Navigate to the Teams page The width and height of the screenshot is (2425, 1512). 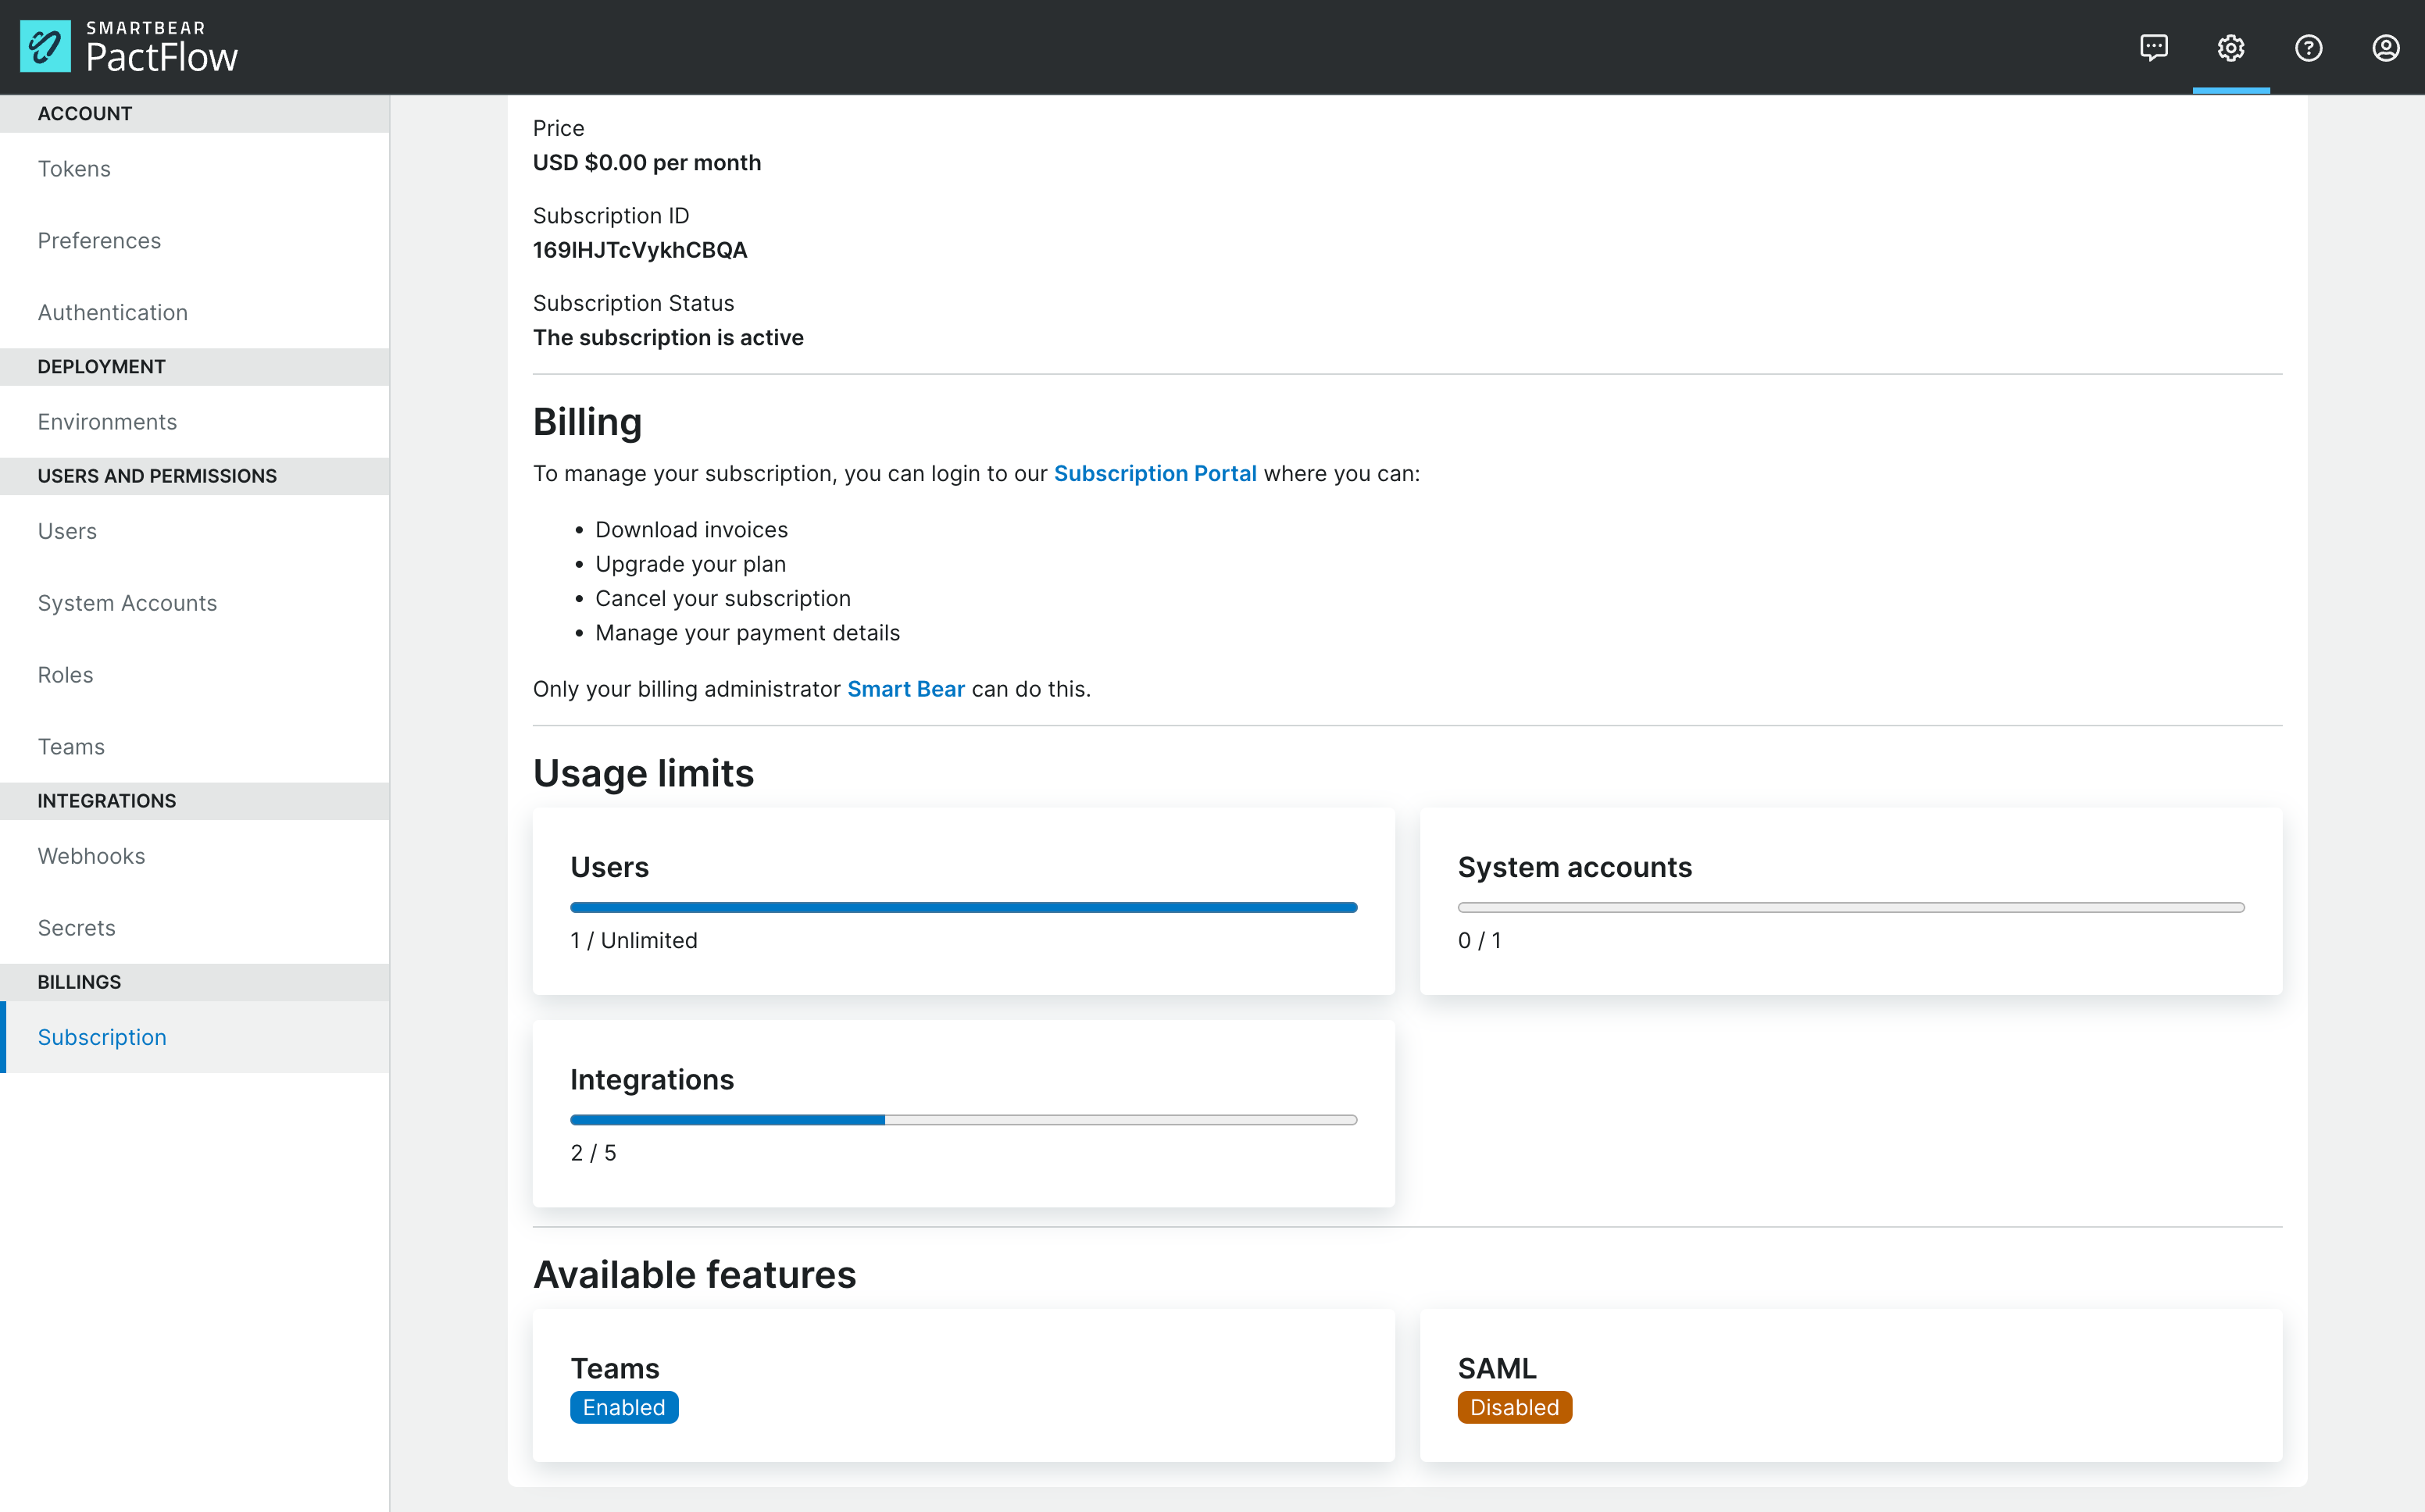70,746
